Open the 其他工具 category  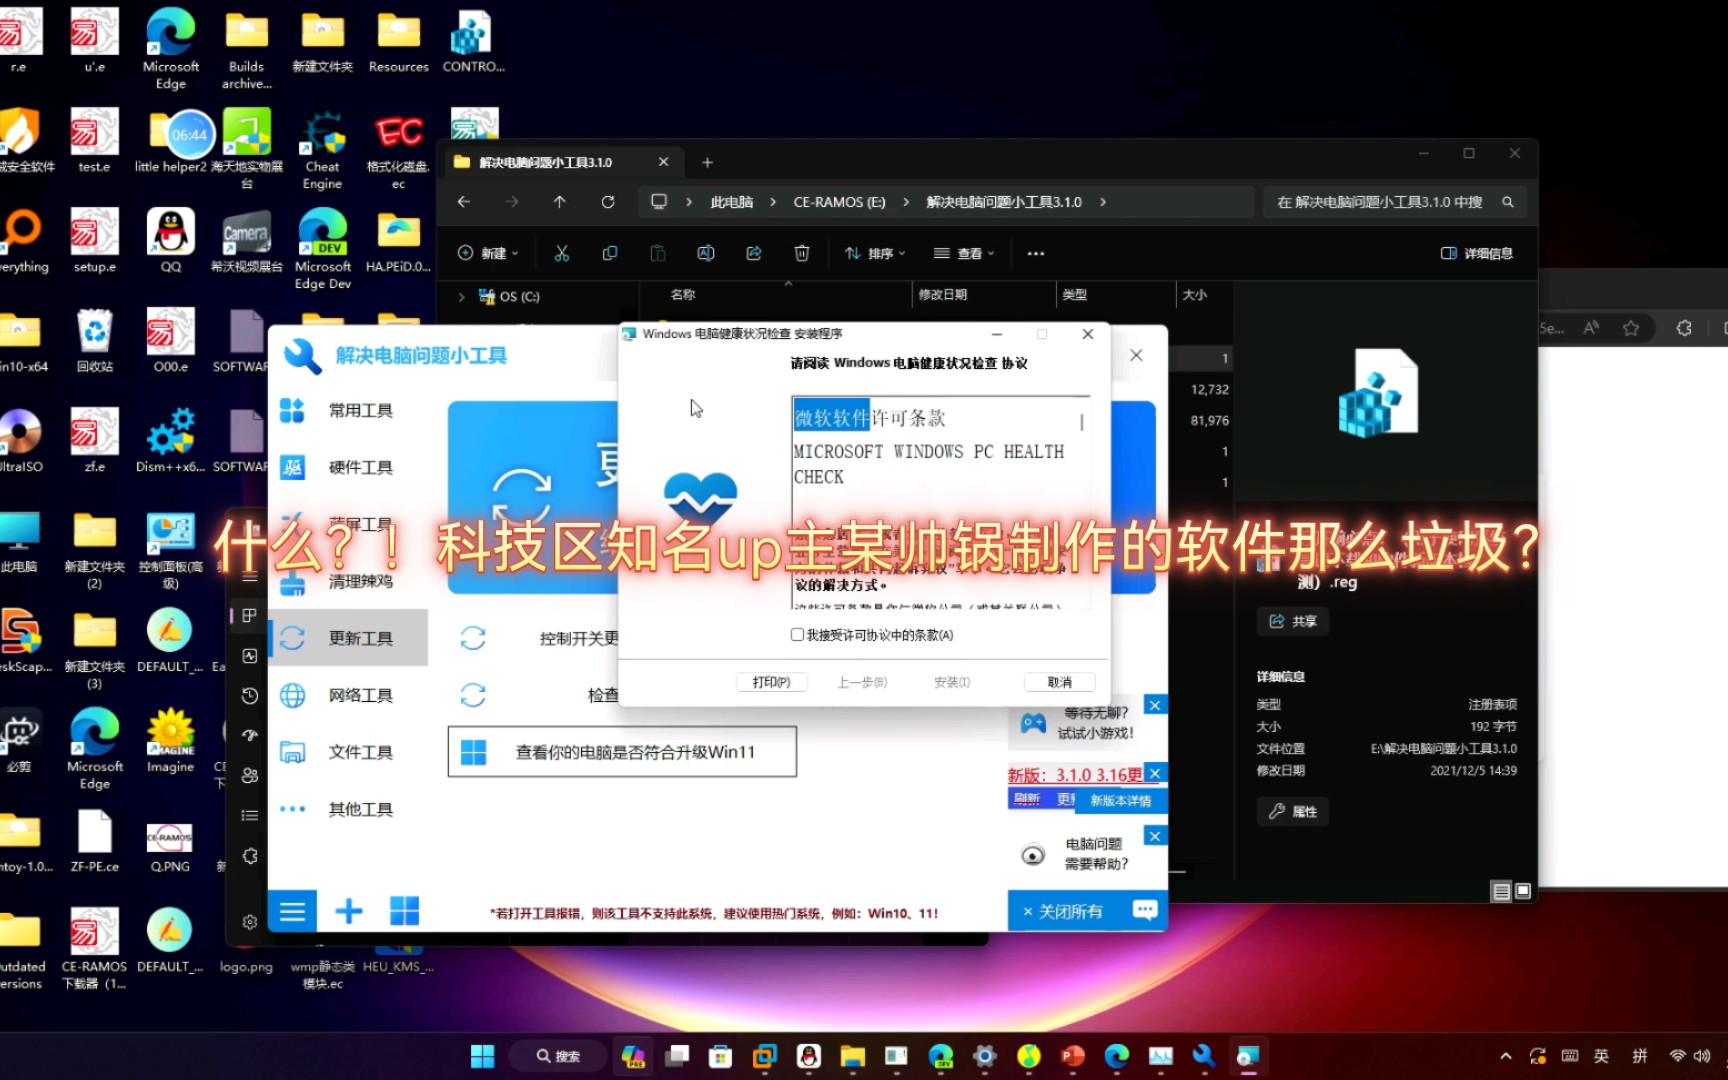coord(347,809)
